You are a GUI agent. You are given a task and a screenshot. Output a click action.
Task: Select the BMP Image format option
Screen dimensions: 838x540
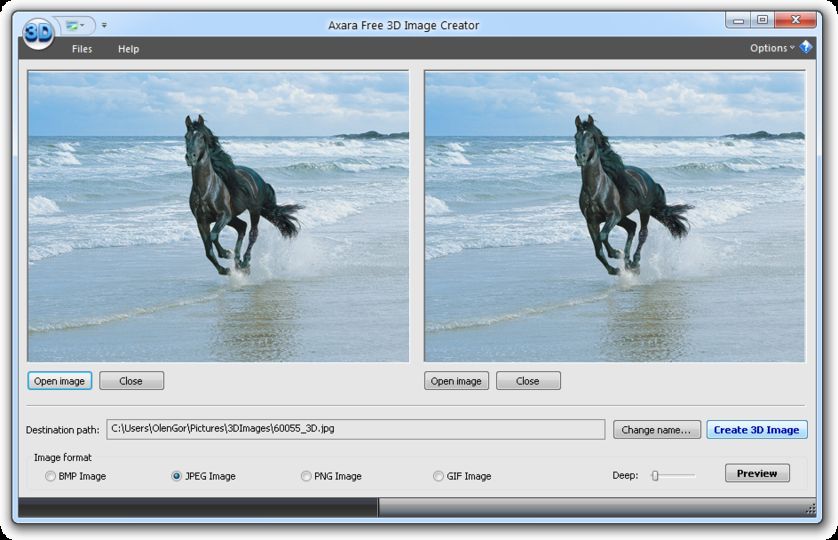click(51, 476)
